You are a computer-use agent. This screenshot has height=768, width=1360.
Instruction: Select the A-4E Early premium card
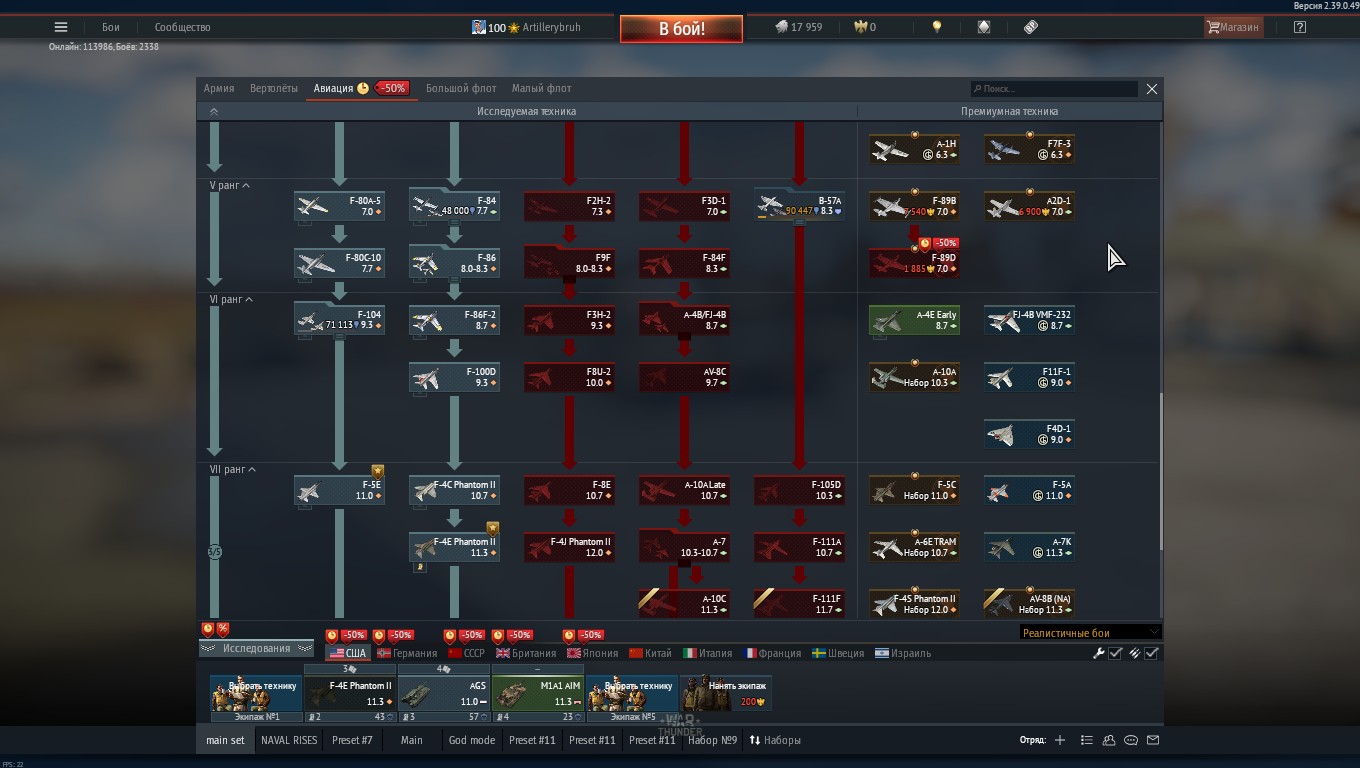pyautogui.click(x=914, y=320)
